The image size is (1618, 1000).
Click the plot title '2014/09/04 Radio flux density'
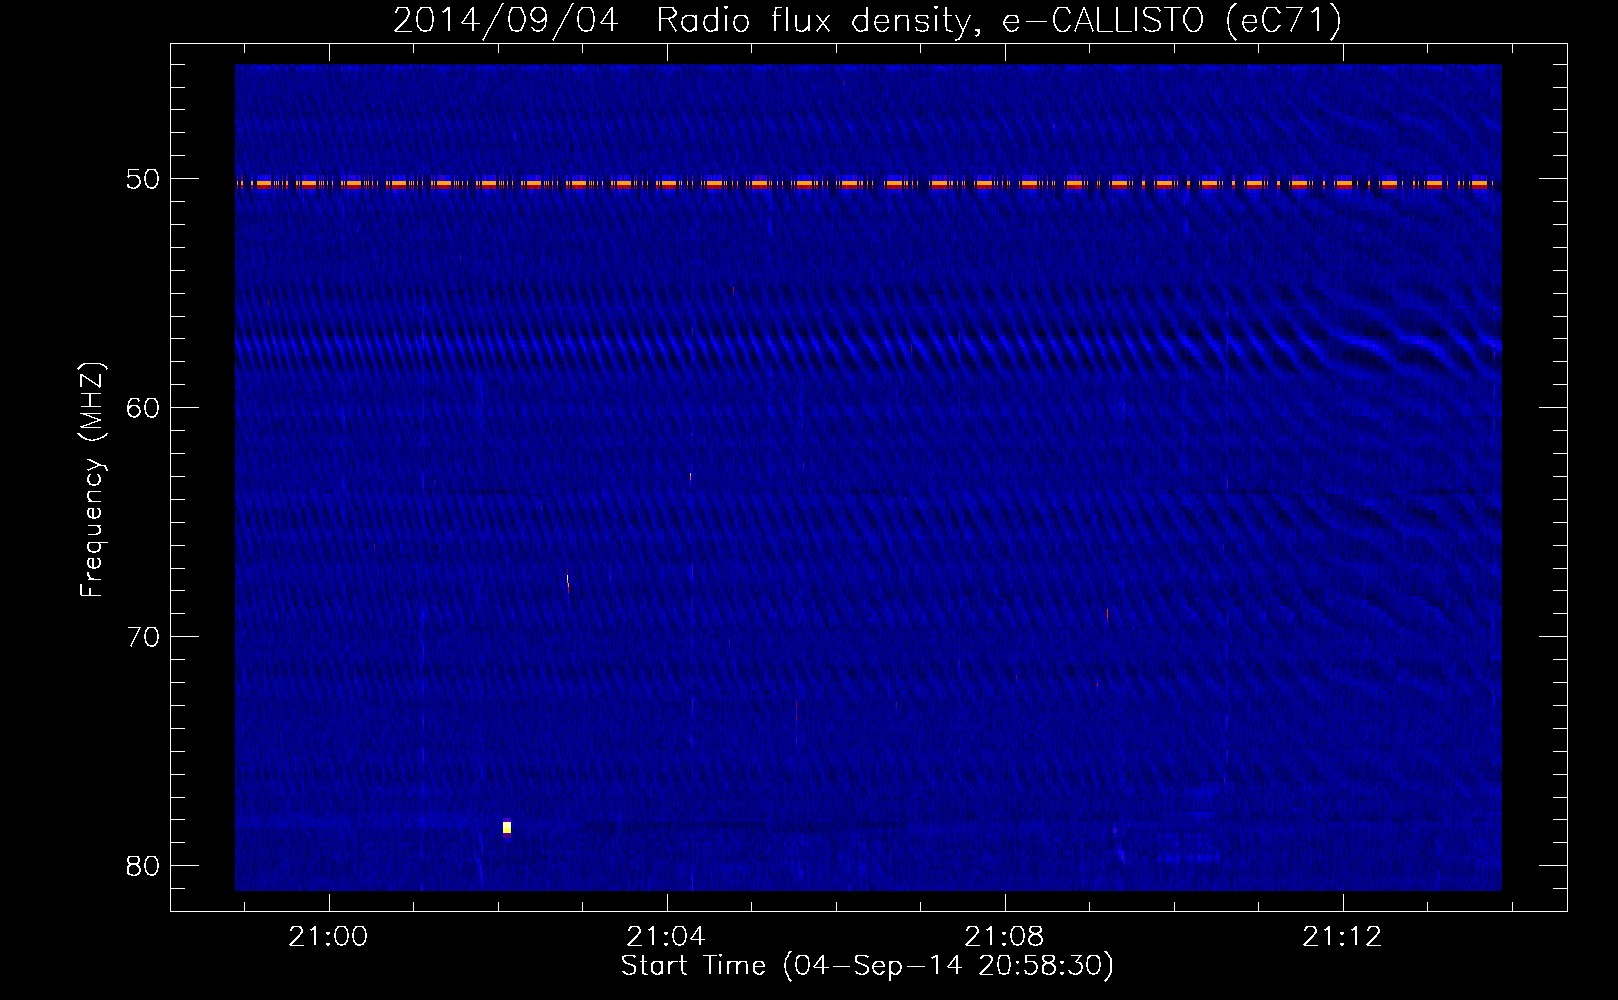(867, 20)
